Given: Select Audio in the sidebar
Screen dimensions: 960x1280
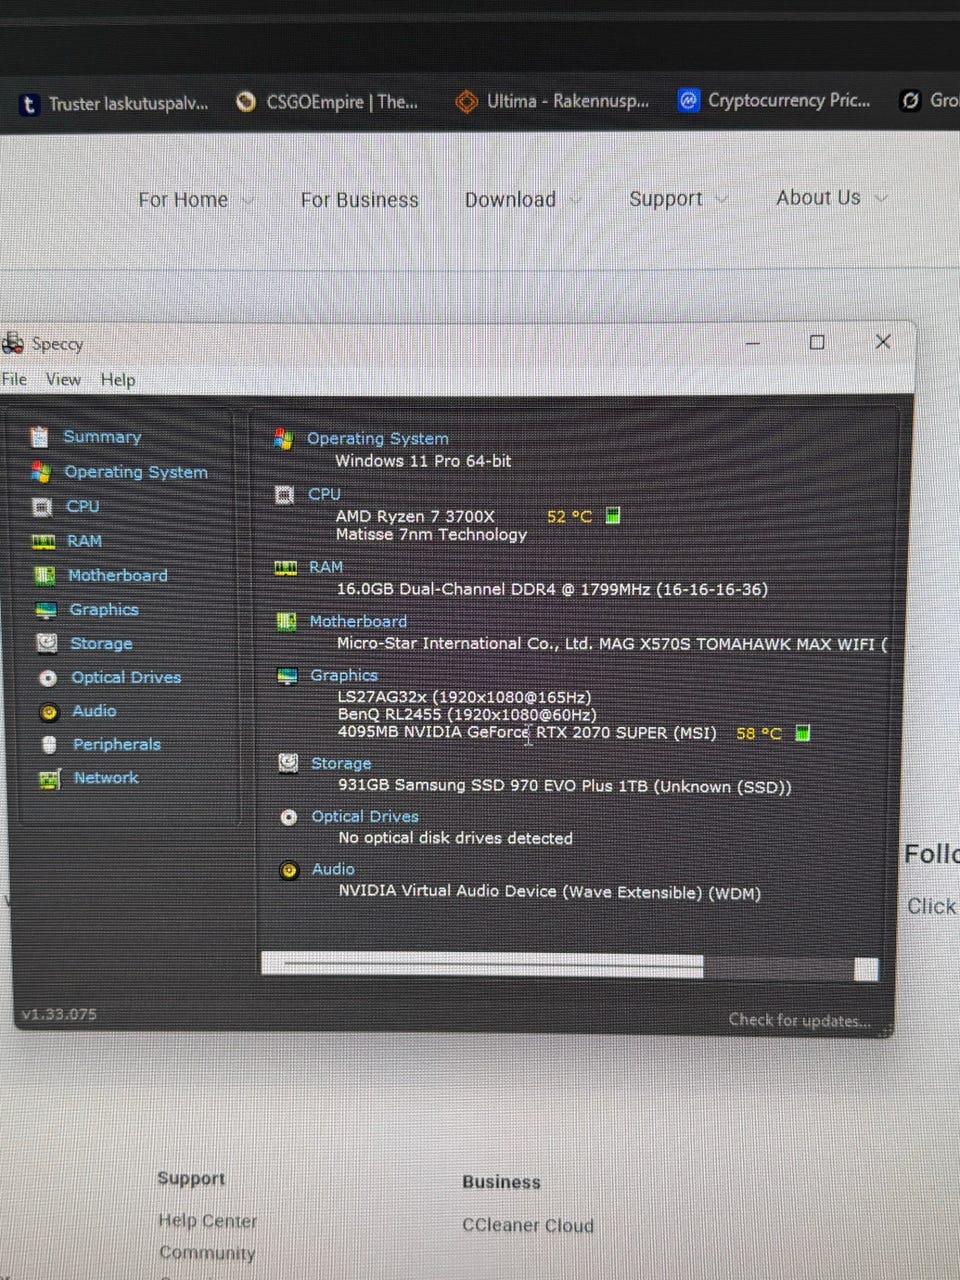Looking at the screenshot, I should tap(94, 711).
